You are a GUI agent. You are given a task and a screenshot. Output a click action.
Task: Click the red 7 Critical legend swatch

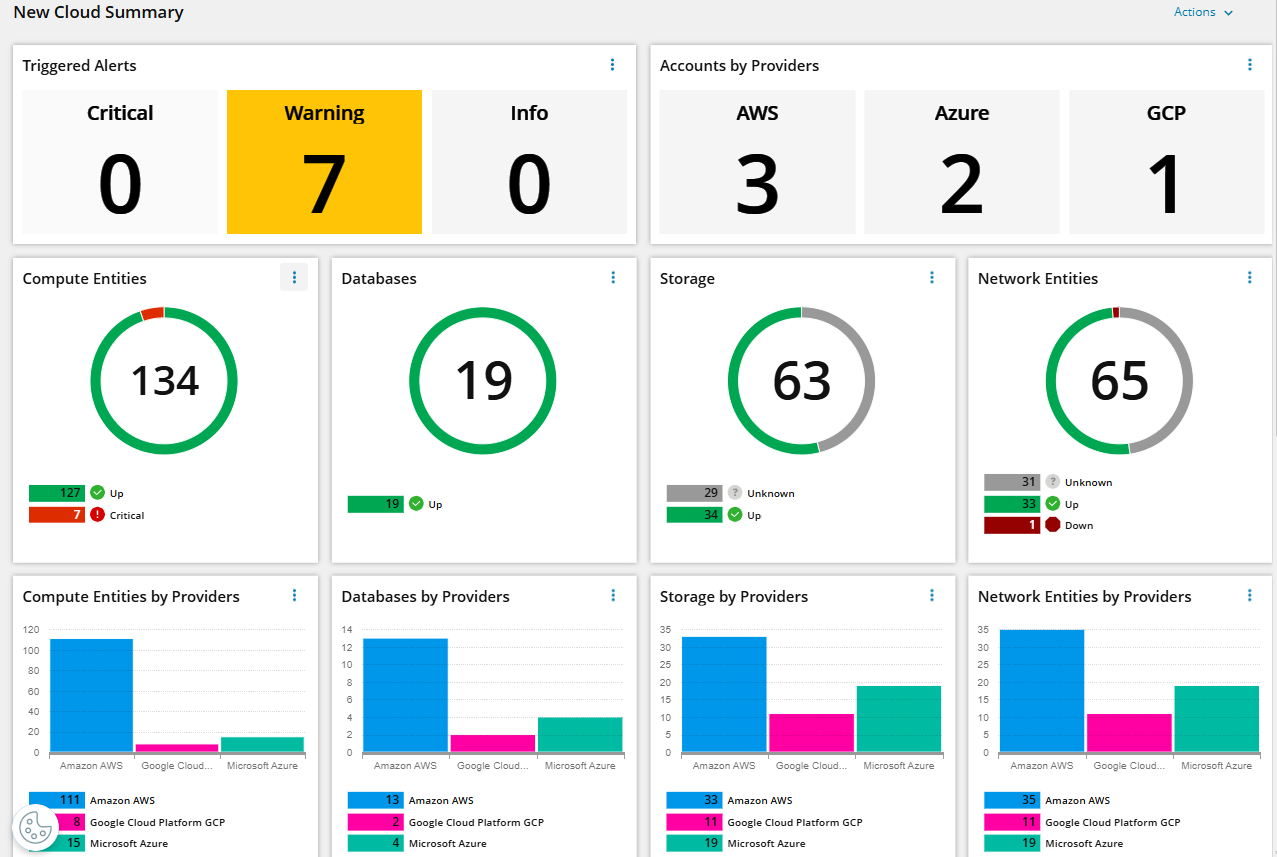[57, 515]
